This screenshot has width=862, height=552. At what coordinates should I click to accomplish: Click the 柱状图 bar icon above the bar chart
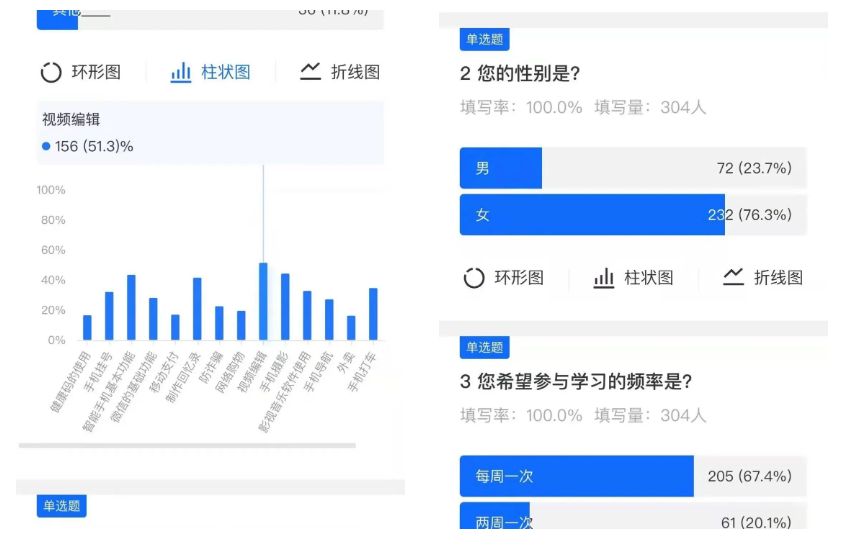coord(181,72)
